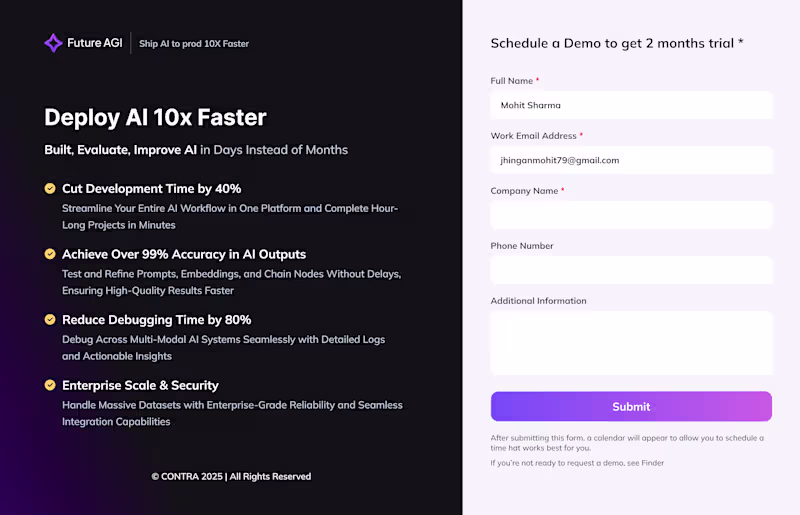Viewport: 800px width, 515px height.
Task: Select the Company Name input box
Action: pyautogui.click(x=631, y=215)
